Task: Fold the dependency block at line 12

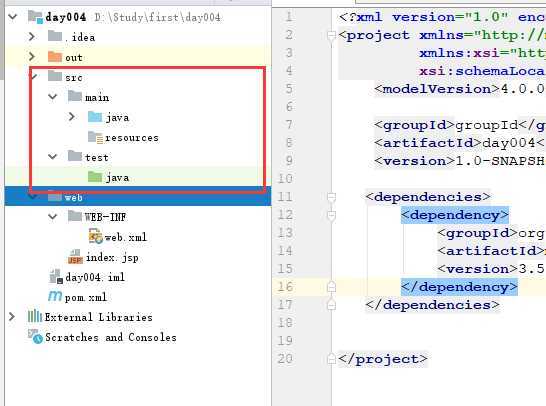Action: (332, 215)
